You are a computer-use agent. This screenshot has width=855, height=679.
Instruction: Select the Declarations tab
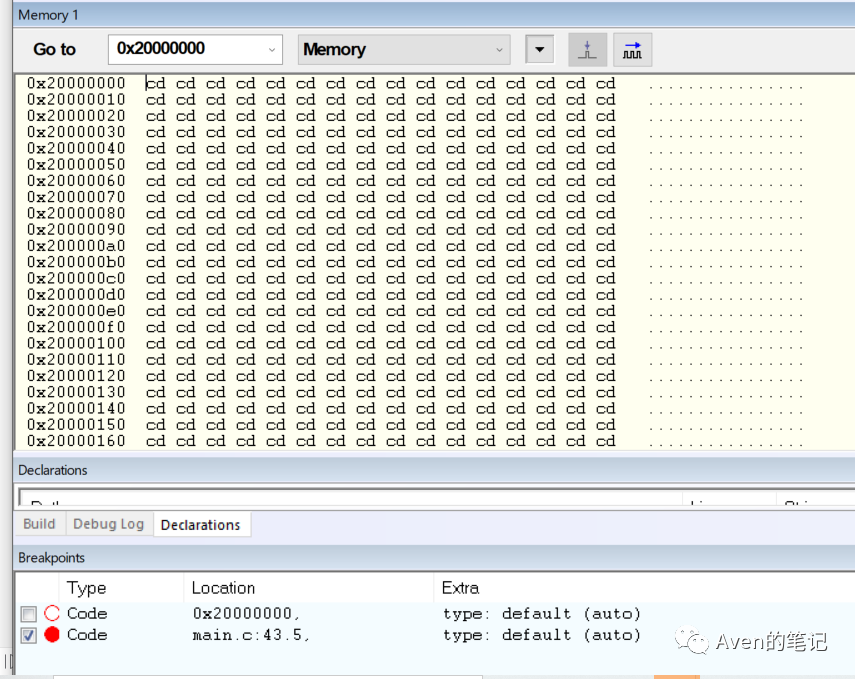tap(201, 525)
